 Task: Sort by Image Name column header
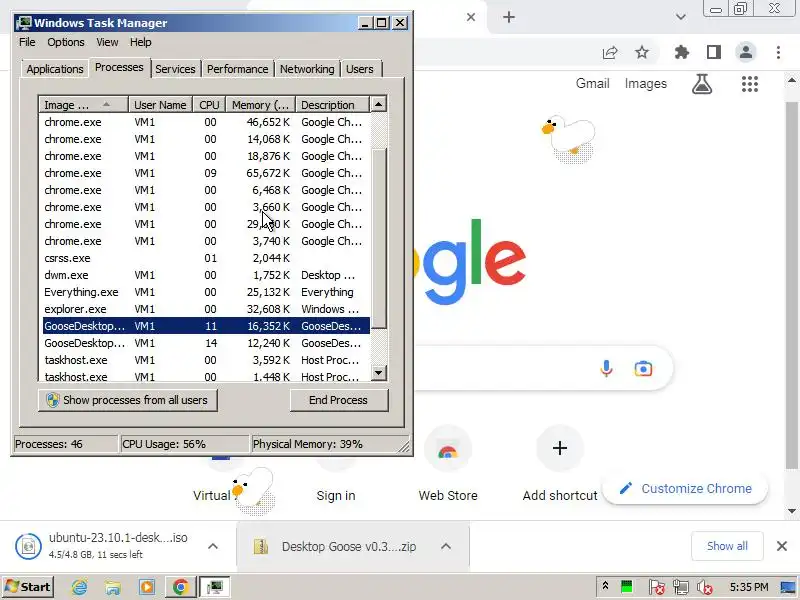83,105
